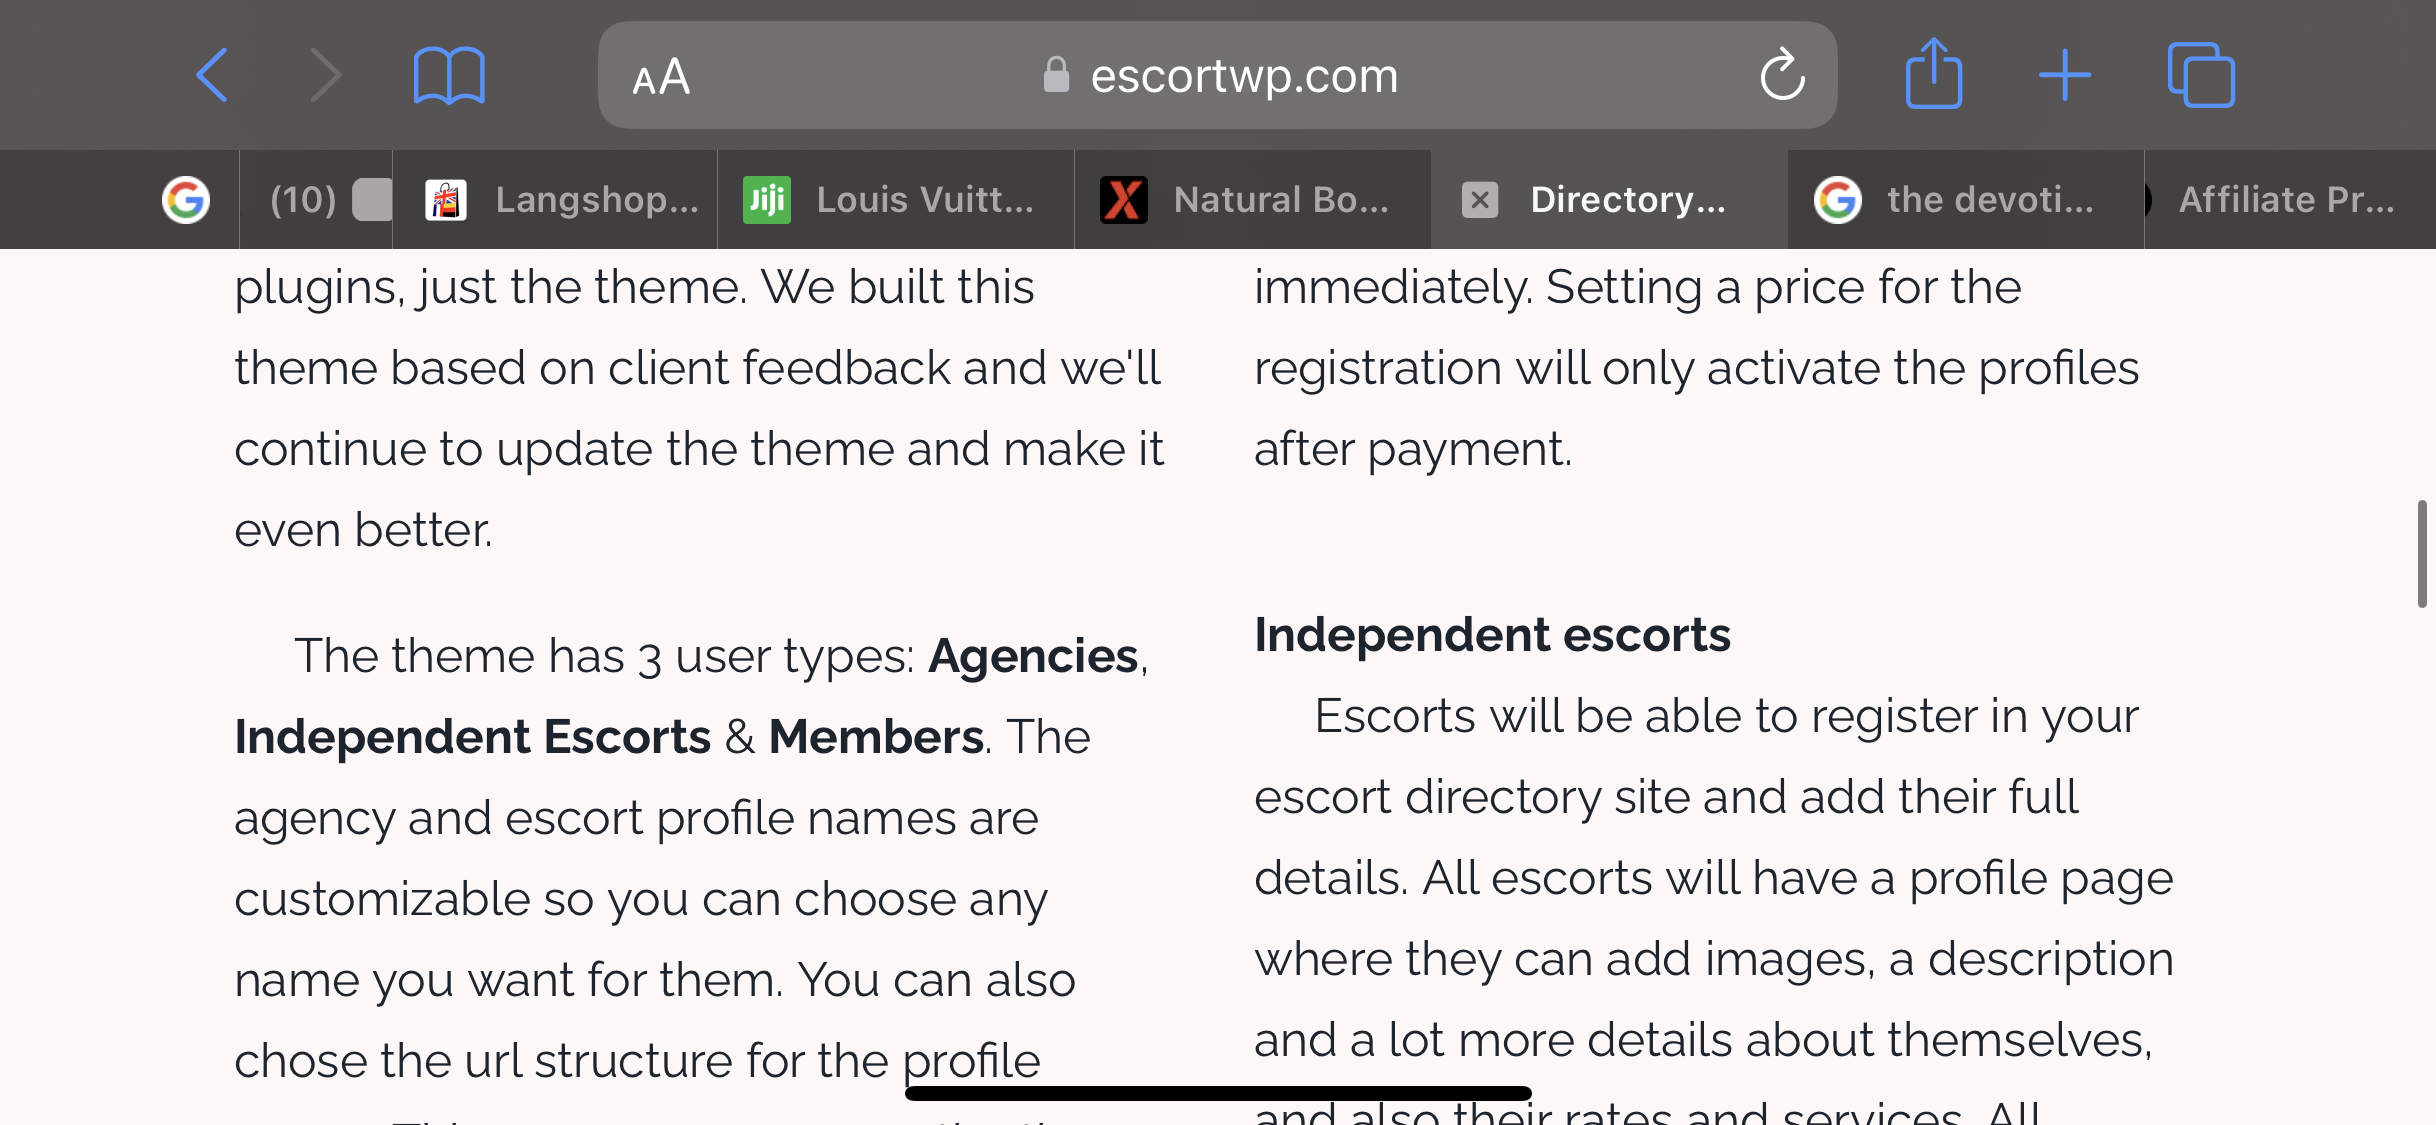2436x1125 pixels.
Task: Go back with the back arrow
Action: point(212,75)
